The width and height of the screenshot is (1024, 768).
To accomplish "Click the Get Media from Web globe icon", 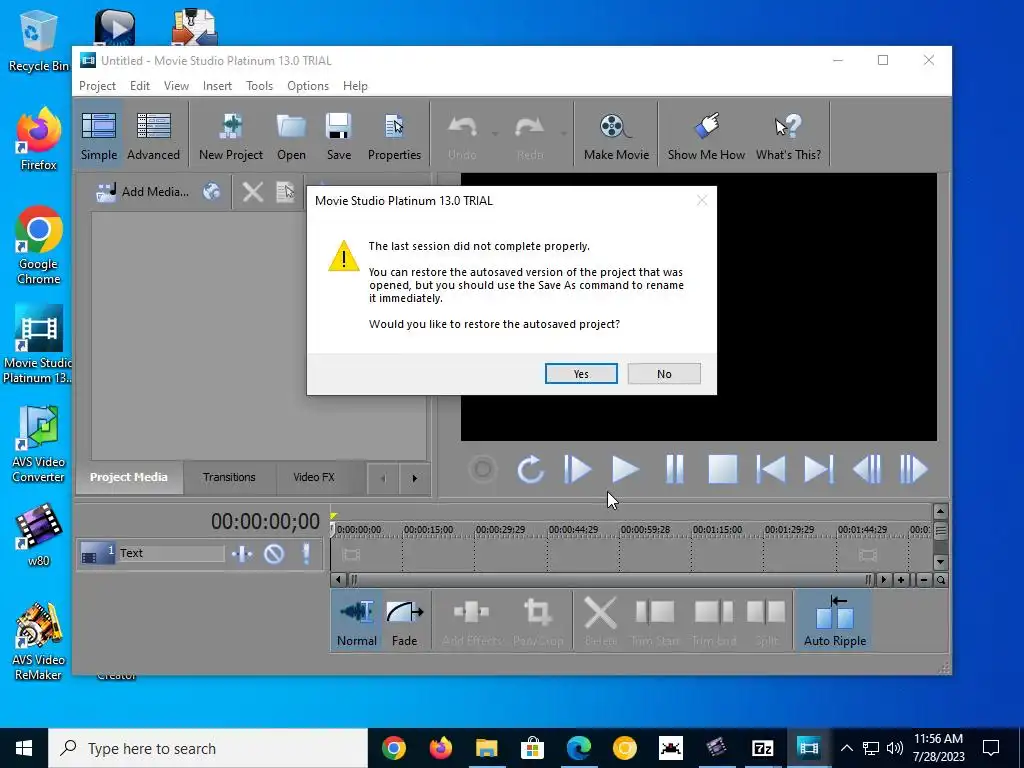I will click(212, 191).
